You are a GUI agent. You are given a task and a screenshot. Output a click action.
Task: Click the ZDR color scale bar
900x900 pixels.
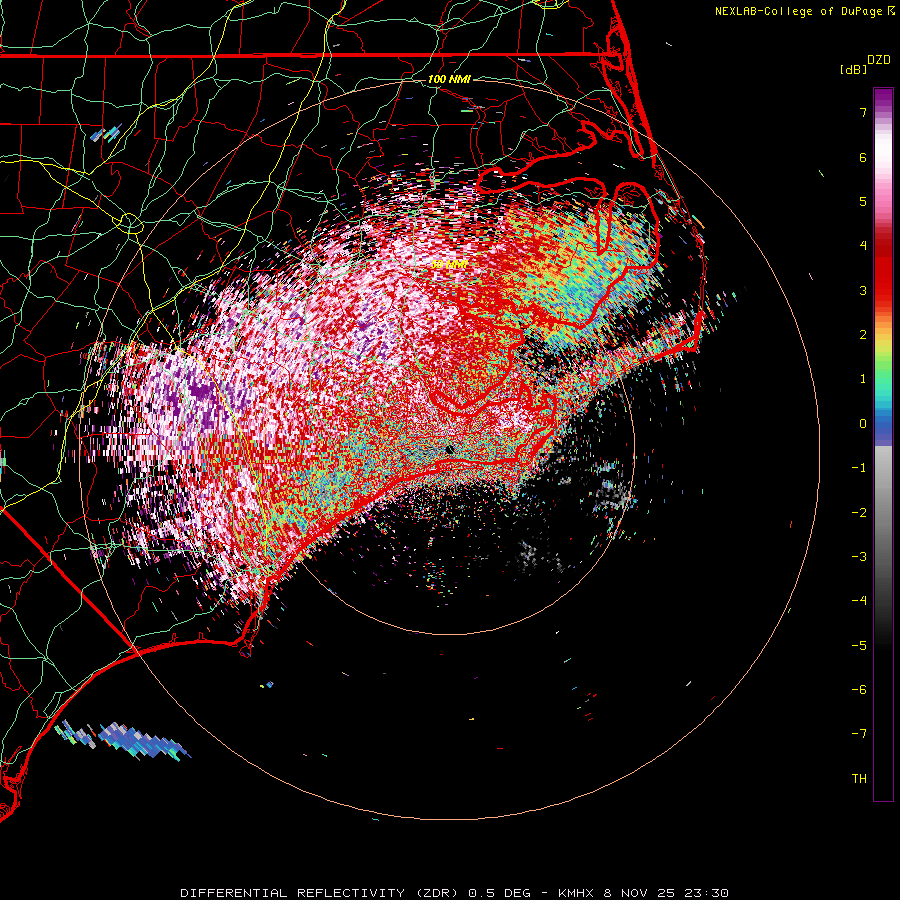point(883,445)
